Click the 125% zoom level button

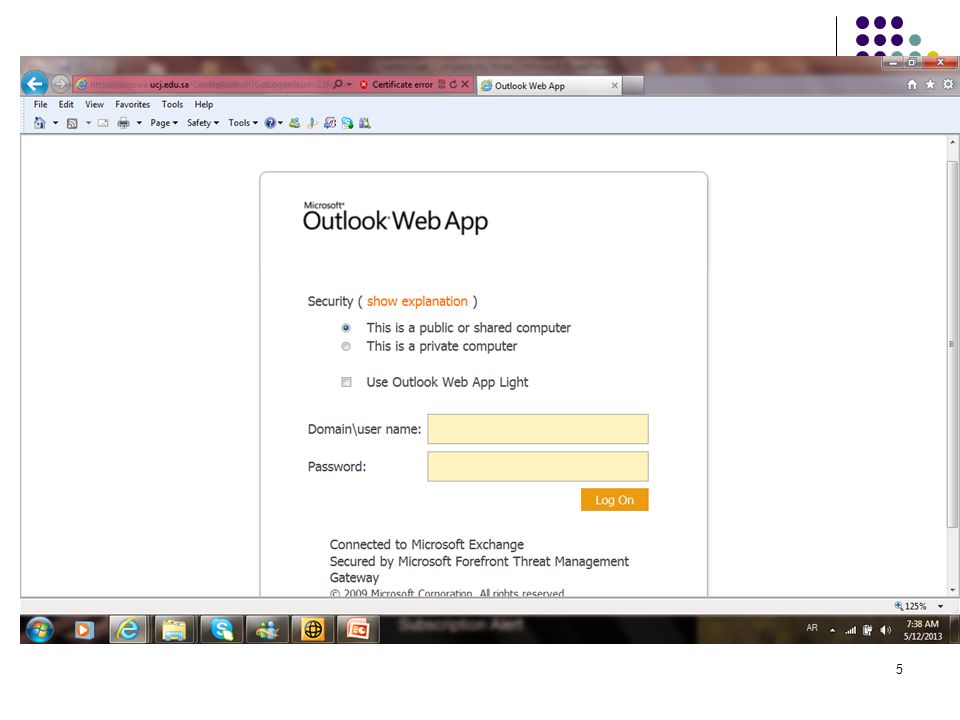(910, 606)
